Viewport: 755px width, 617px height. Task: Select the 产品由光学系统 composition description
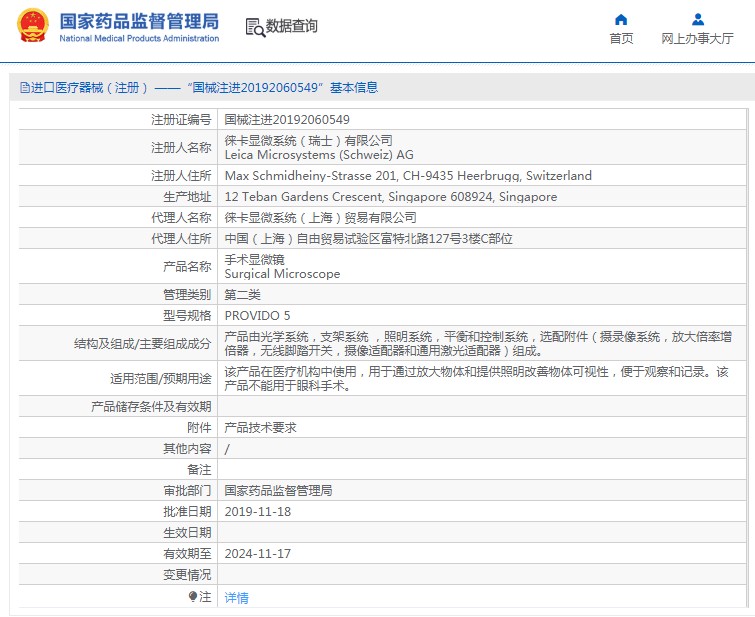478,343
